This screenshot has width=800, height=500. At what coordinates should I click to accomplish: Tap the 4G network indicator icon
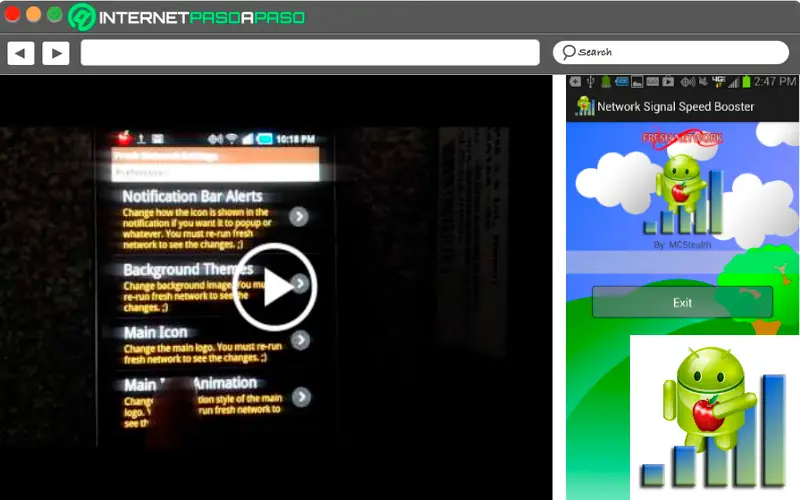pos(718,81)
